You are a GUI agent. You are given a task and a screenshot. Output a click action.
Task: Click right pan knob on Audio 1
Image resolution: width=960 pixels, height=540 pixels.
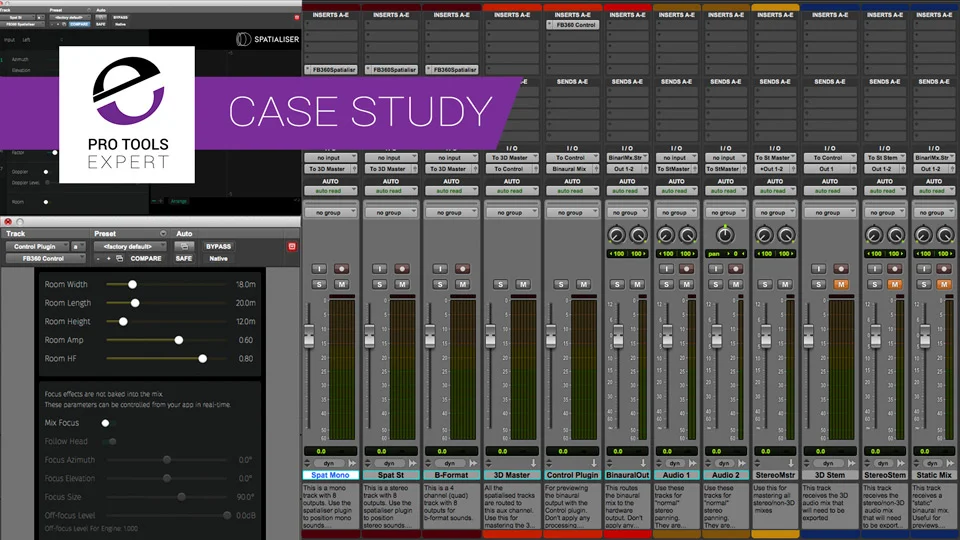coord(687,234)
